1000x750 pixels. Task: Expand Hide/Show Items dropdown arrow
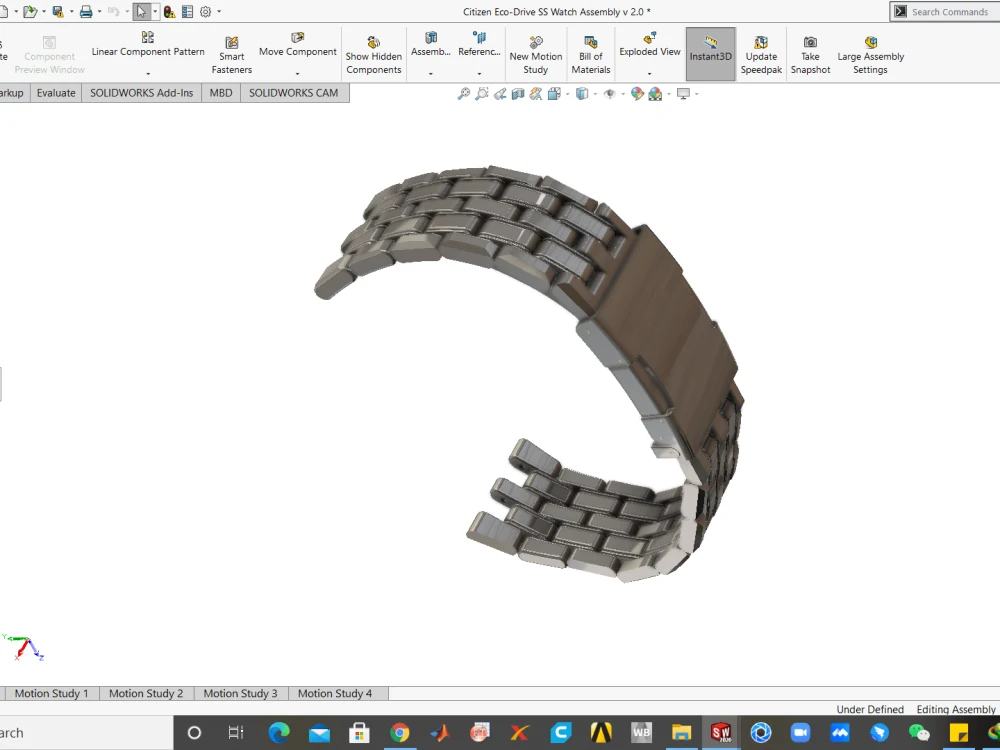pos(622,94)
